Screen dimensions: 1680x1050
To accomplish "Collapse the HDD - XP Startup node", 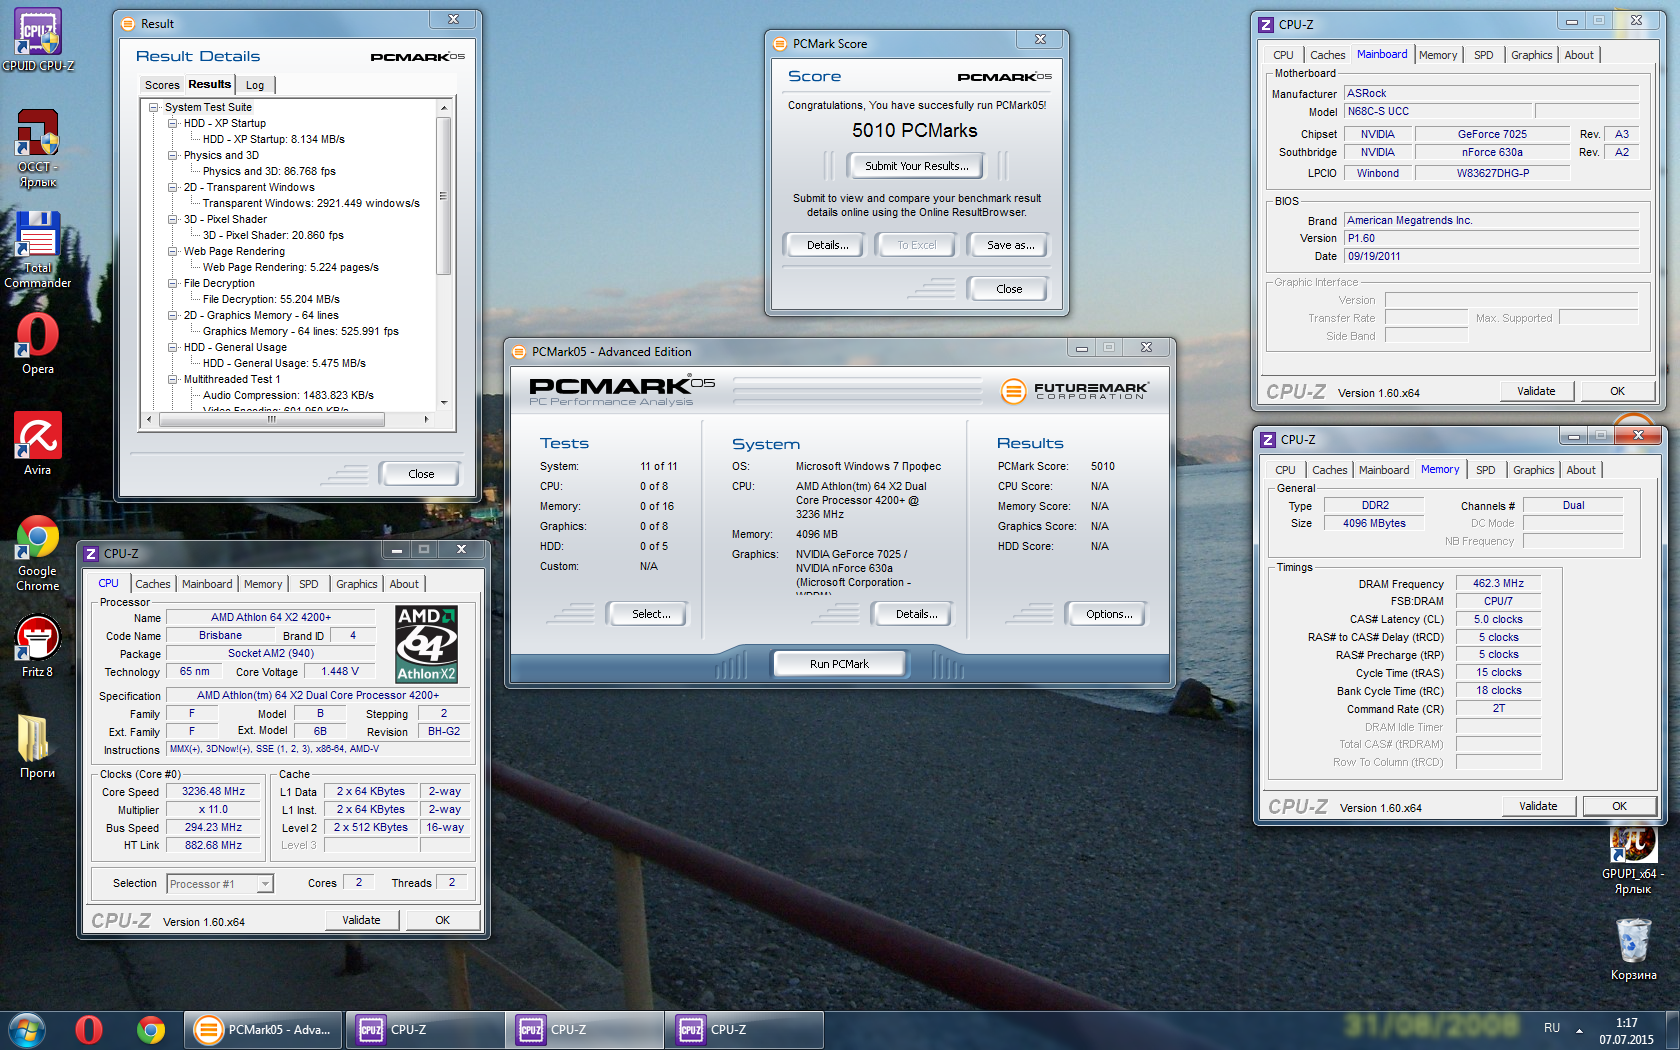I will [173, 123].
